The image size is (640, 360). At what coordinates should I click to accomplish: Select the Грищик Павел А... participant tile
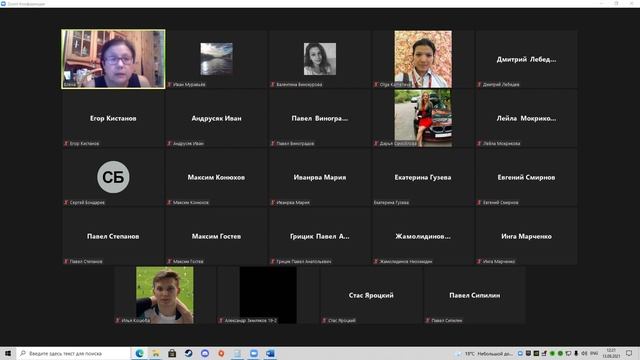tap(320, 236)
